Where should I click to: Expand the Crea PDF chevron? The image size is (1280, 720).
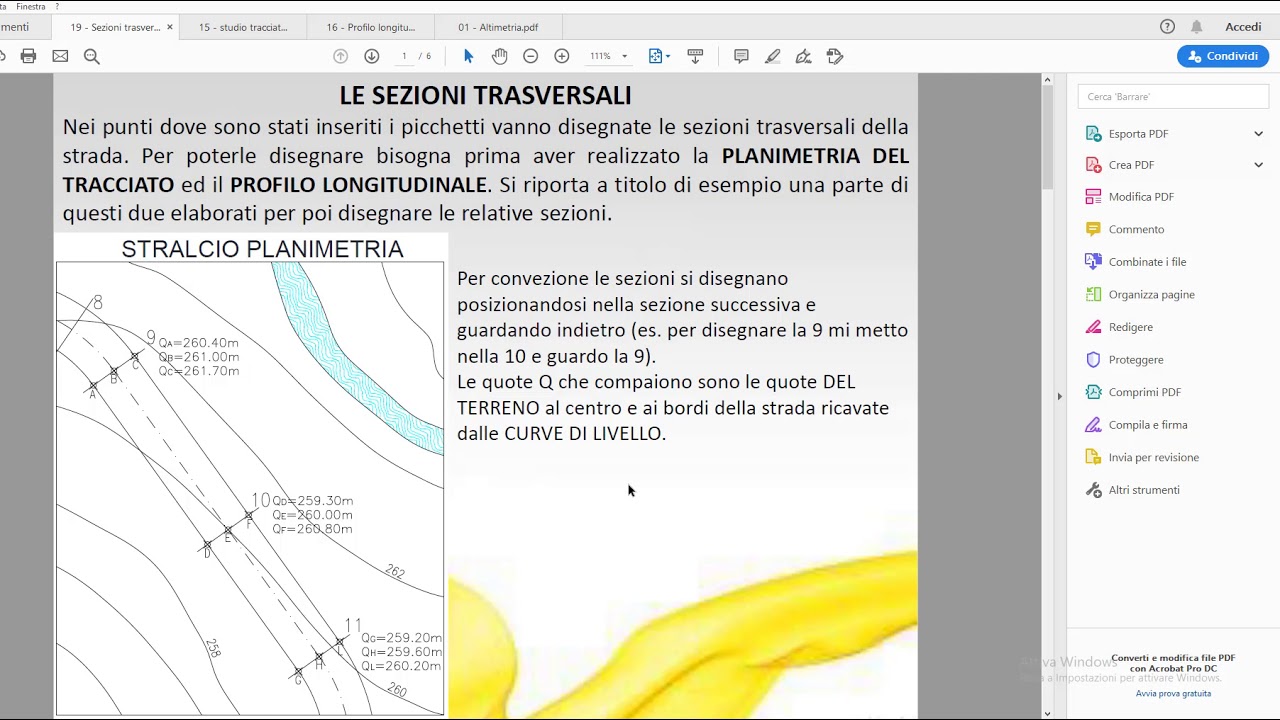[1258, 165]
